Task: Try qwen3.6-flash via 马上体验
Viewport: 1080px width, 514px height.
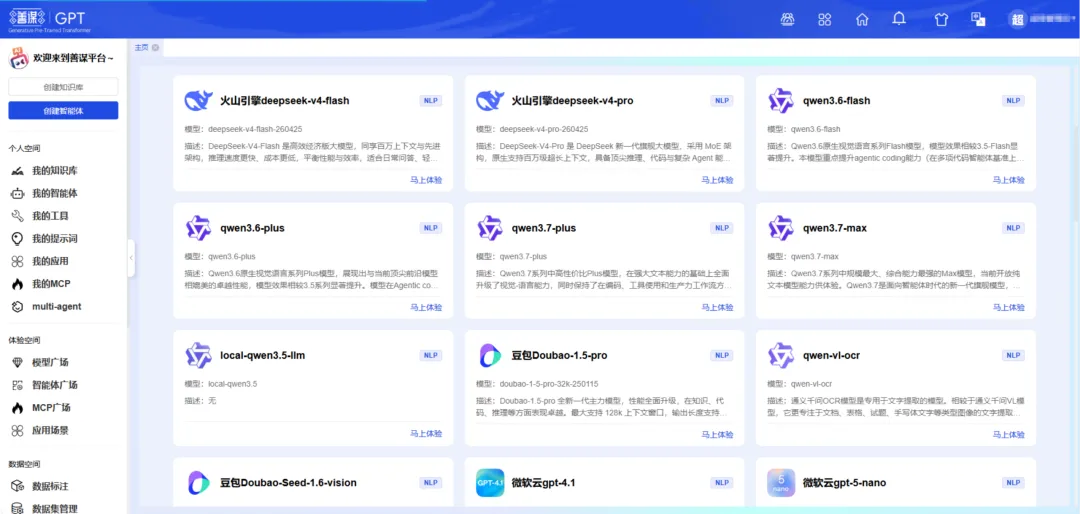Action: tap(1008, 180)
